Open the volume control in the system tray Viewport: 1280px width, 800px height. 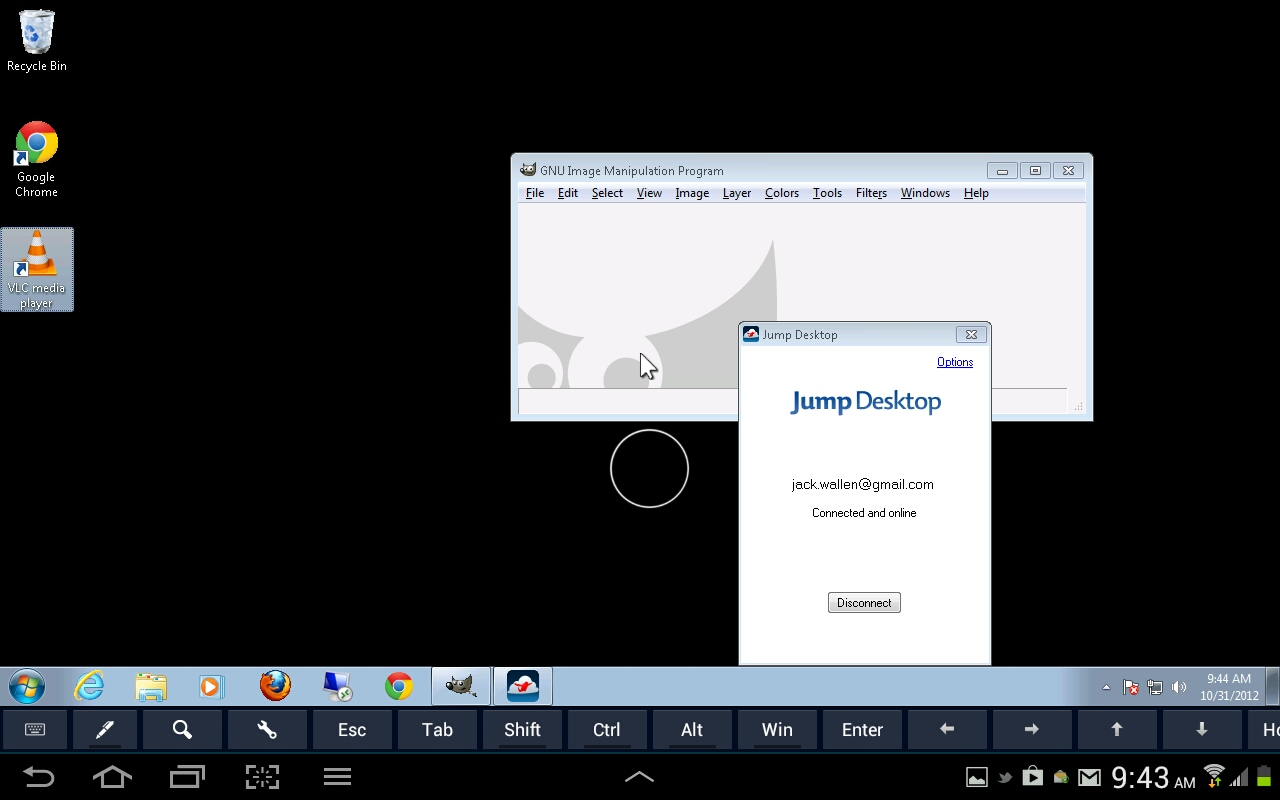[1180, 687]
